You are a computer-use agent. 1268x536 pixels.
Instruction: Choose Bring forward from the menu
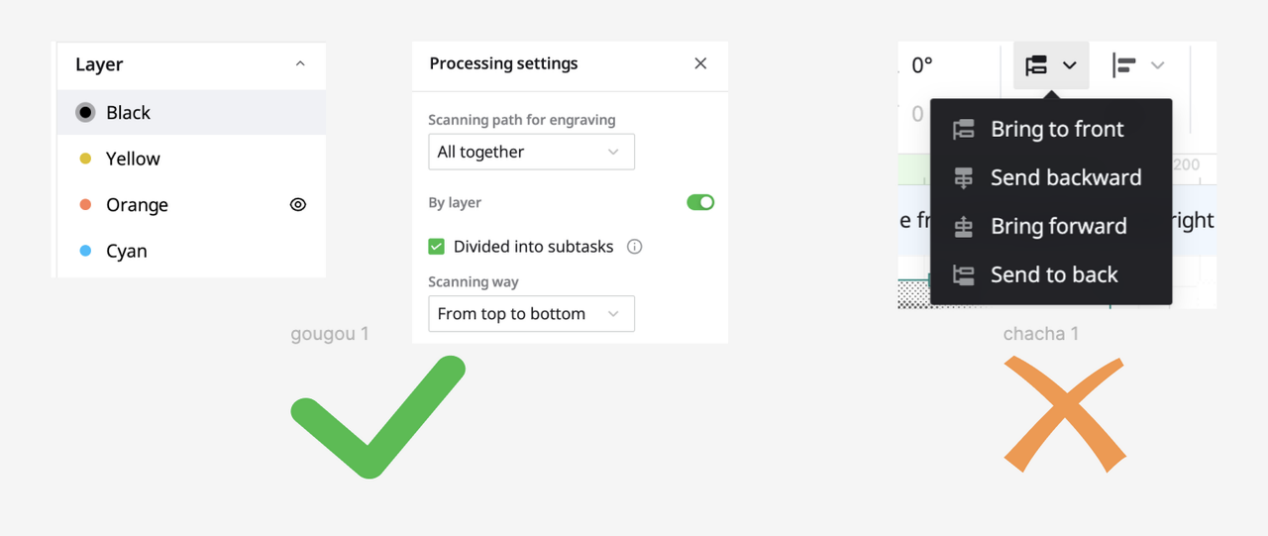pyautogui.click(x=1058, y=227)
